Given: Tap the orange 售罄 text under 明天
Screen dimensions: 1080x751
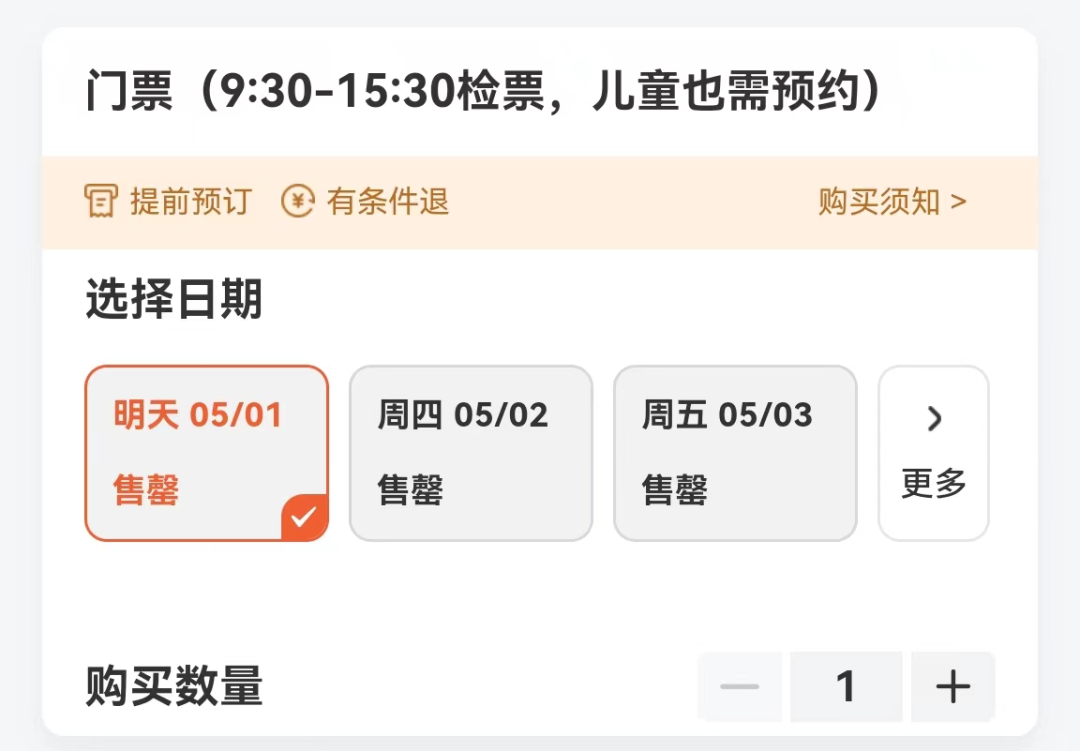Looking at the screenshot, I should (x=146, y=490).
